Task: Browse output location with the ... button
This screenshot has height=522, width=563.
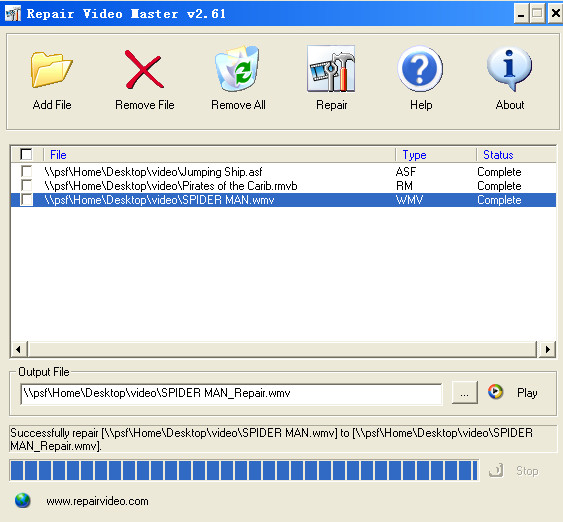Action: 465,393
